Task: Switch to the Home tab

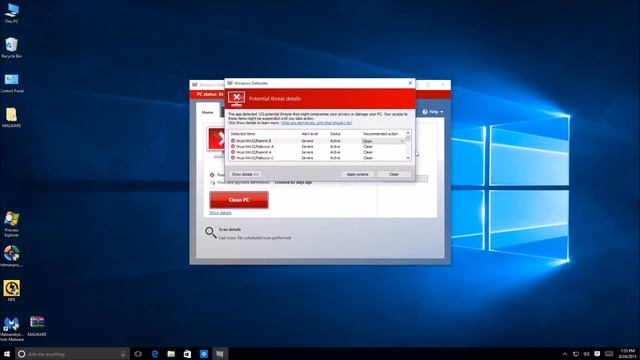Action: (x=208, y=112)
